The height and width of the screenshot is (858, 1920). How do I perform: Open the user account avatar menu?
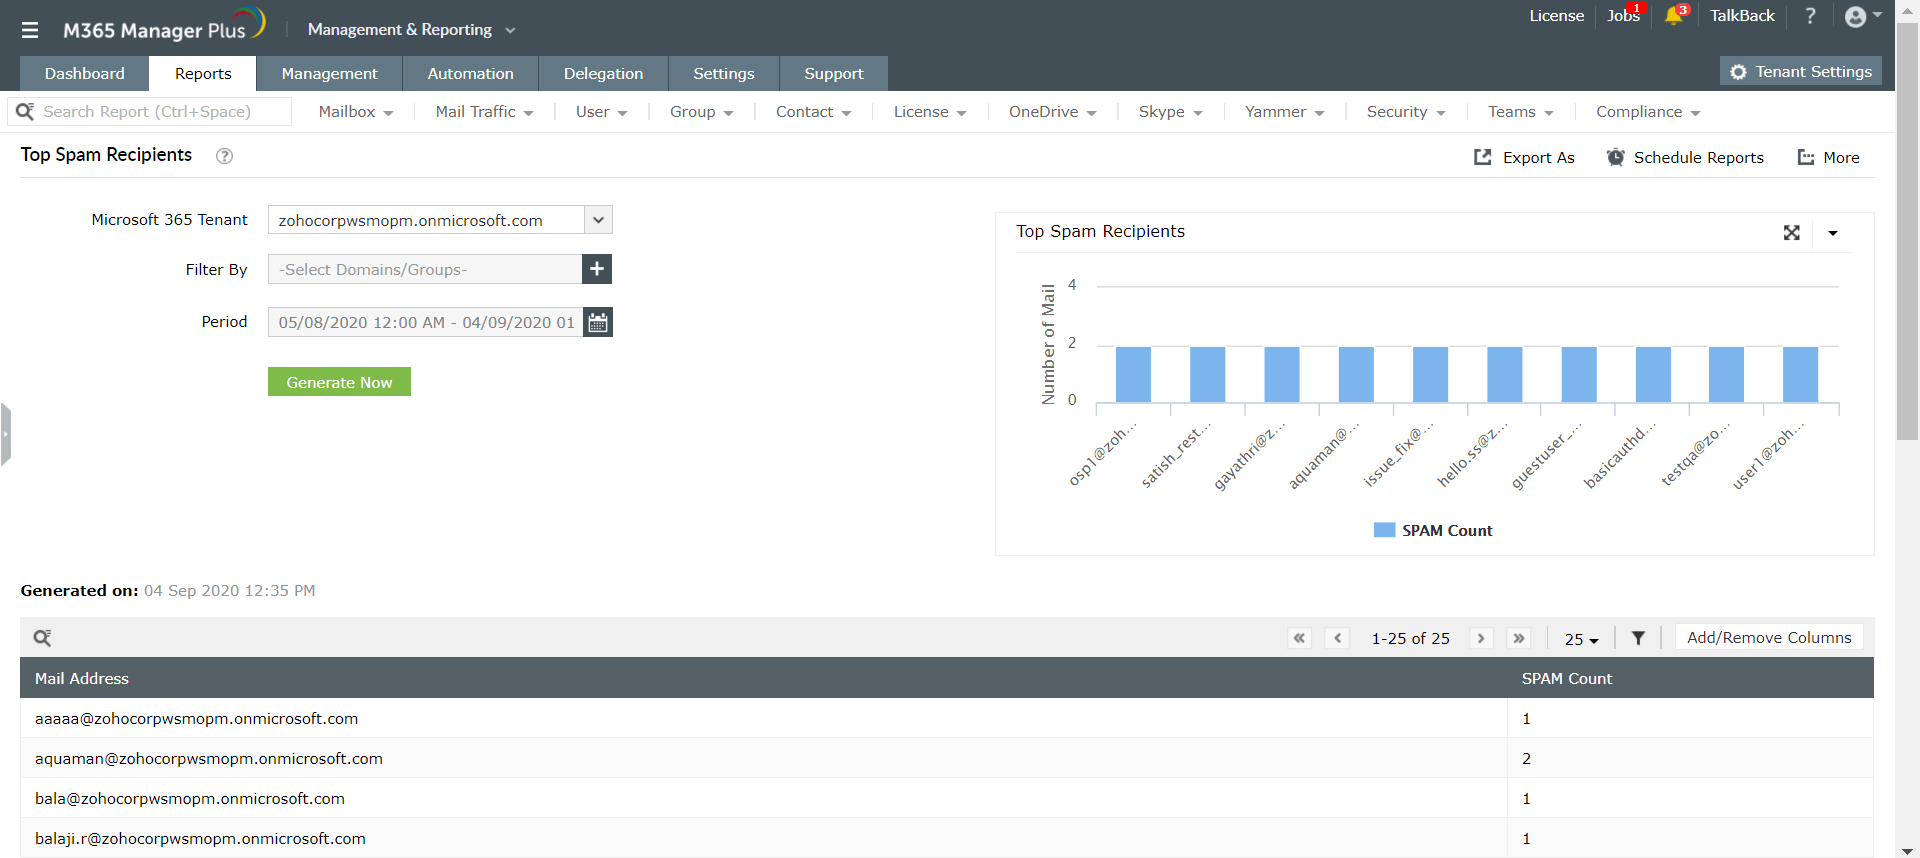tap(1863, 16)
